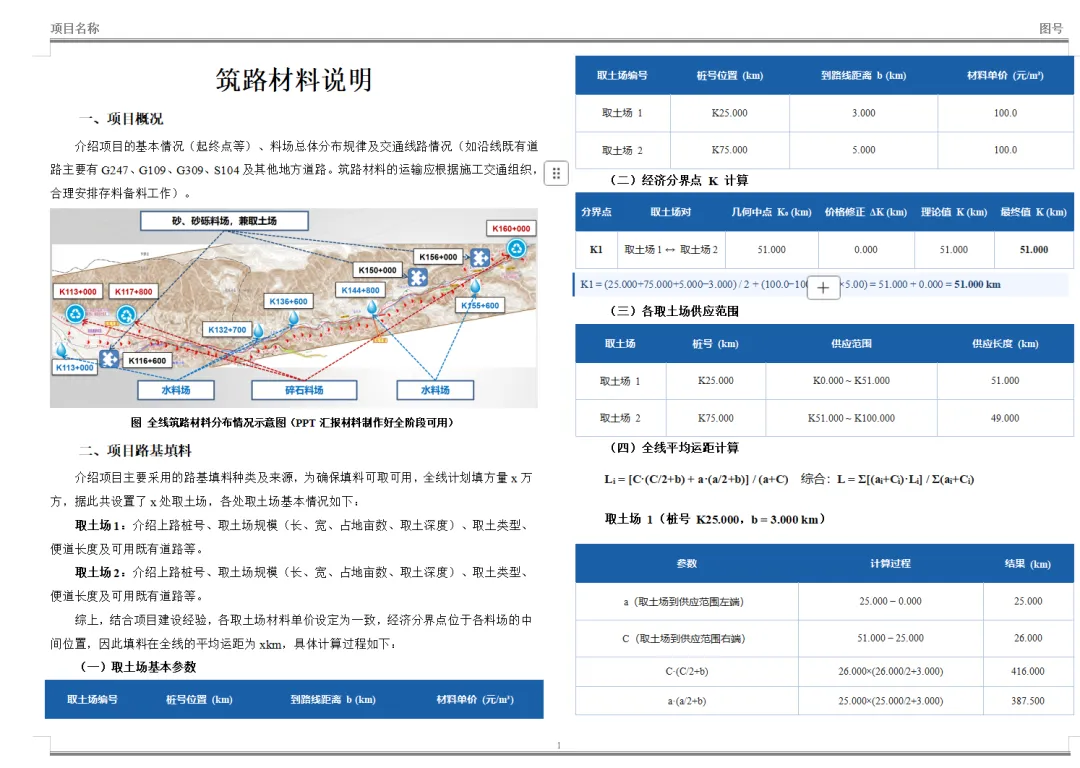Viewport: 1080px width, 768px height.
Task: Click the plus button over the K1 formula line
Action: click(823, 288)
